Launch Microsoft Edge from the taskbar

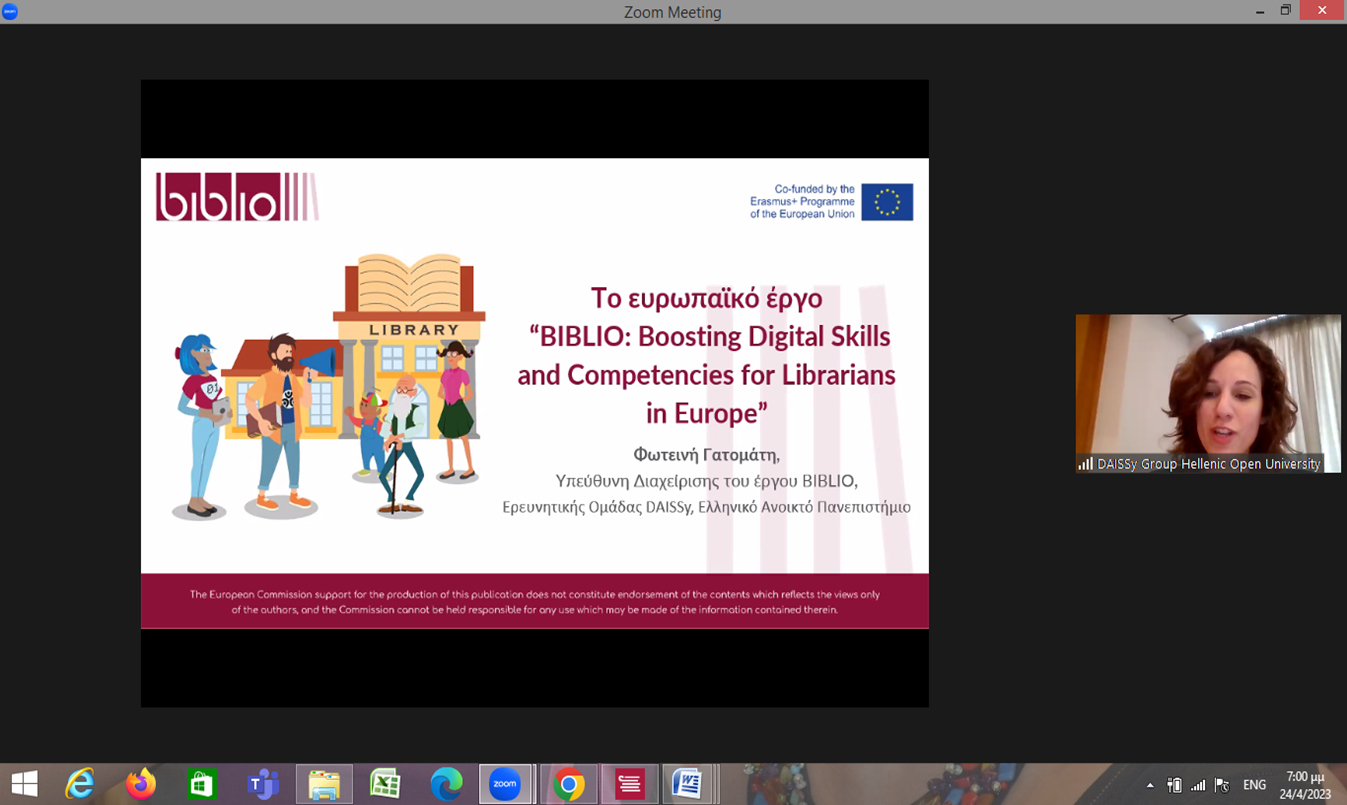(x=446, y=784)
